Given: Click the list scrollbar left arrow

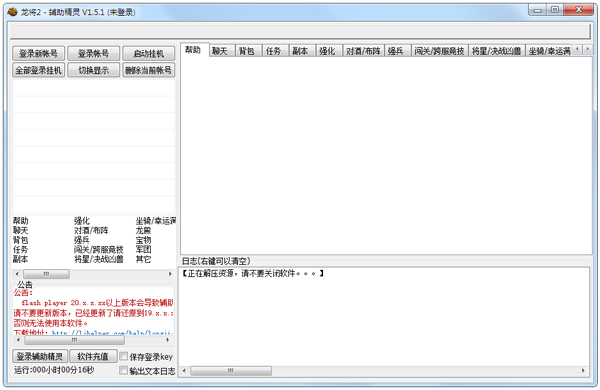Looking at the screenshot, I should point(17,274).
